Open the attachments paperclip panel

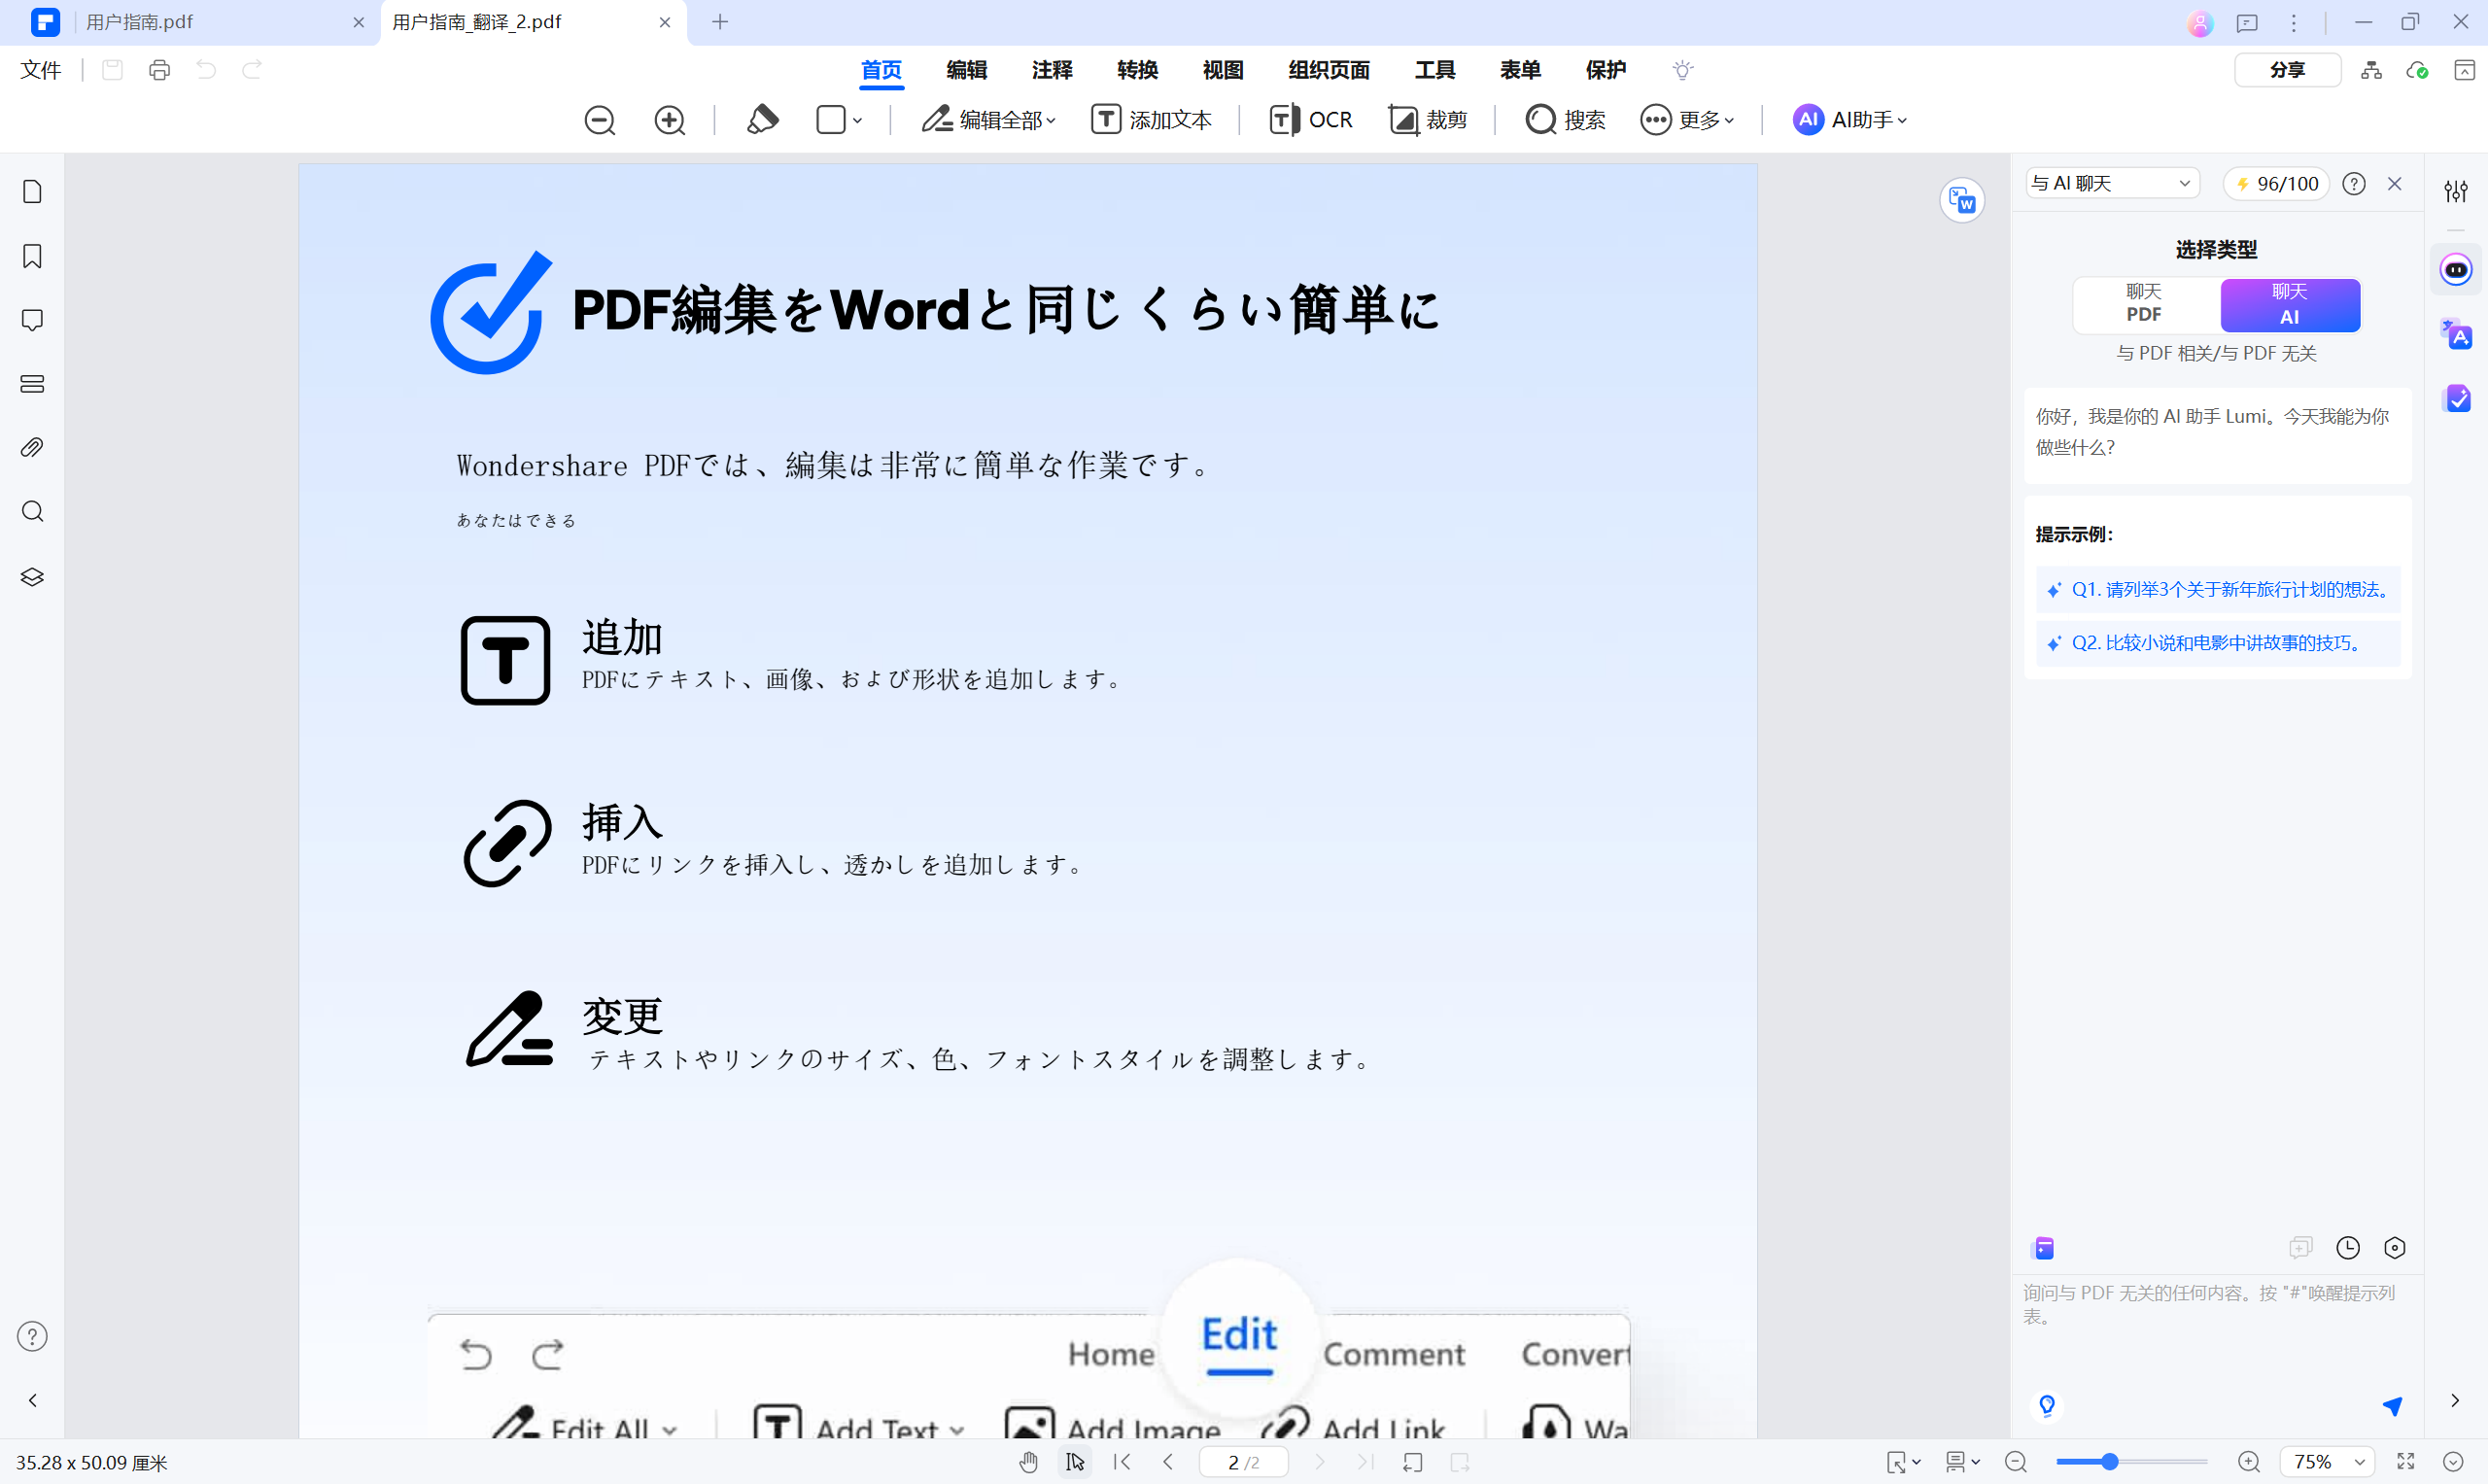pyautogui.click(x=32, y=448)
